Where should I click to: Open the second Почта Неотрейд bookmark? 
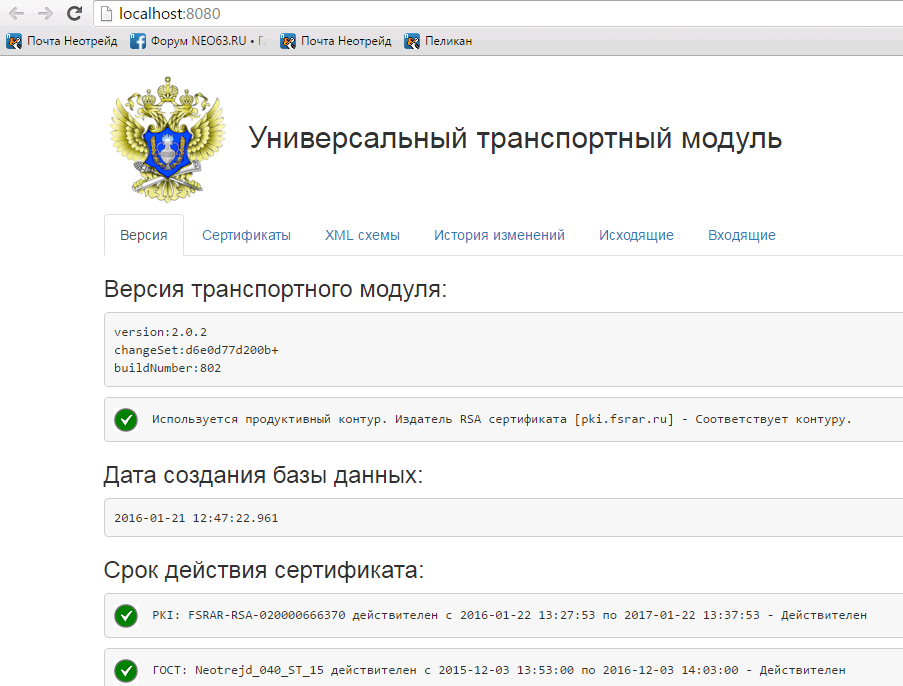pos(336,41)
